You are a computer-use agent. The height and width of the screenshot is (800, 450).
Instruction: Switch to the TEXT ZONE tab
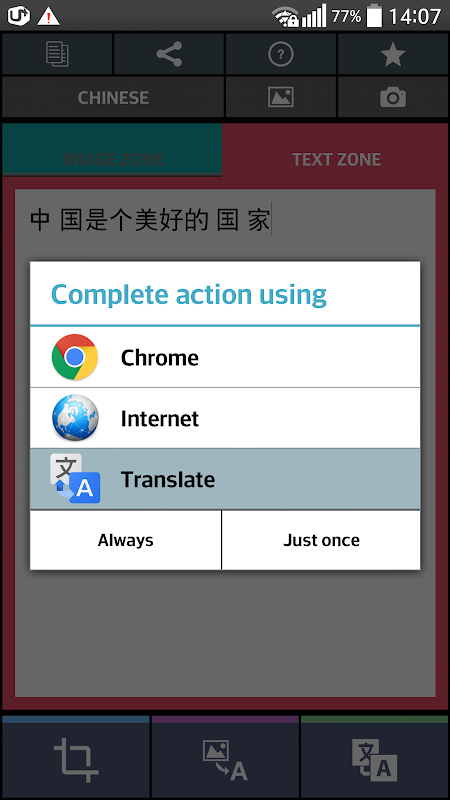click(x=337, y=160)
